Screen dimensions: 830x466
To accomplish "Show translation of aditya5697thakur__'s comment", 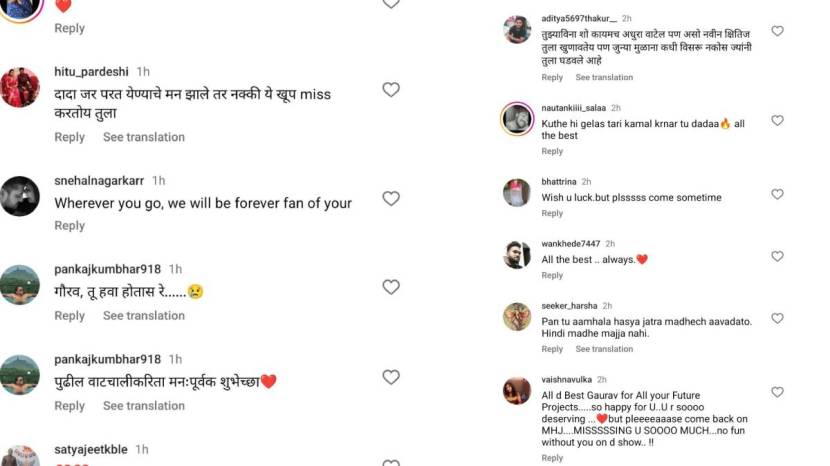I will click(x=604, y=77).
